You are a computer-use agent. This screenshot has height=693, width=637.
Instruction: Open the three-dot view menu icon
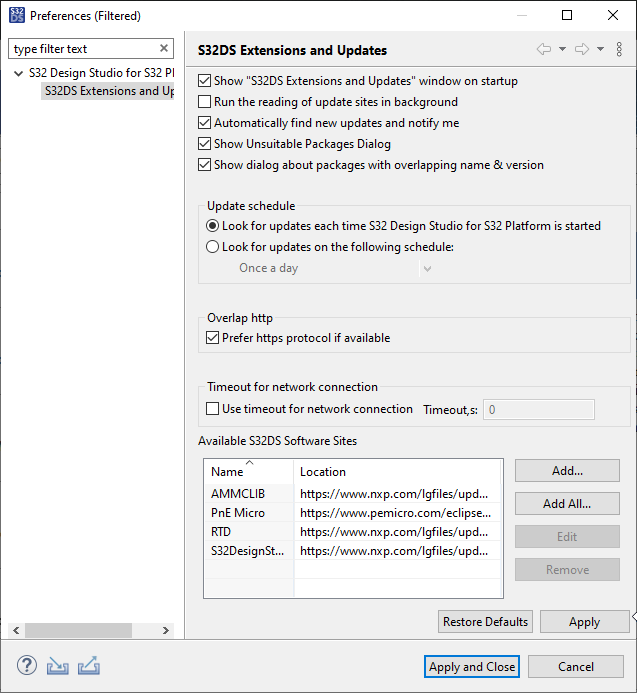click(619, 49)
